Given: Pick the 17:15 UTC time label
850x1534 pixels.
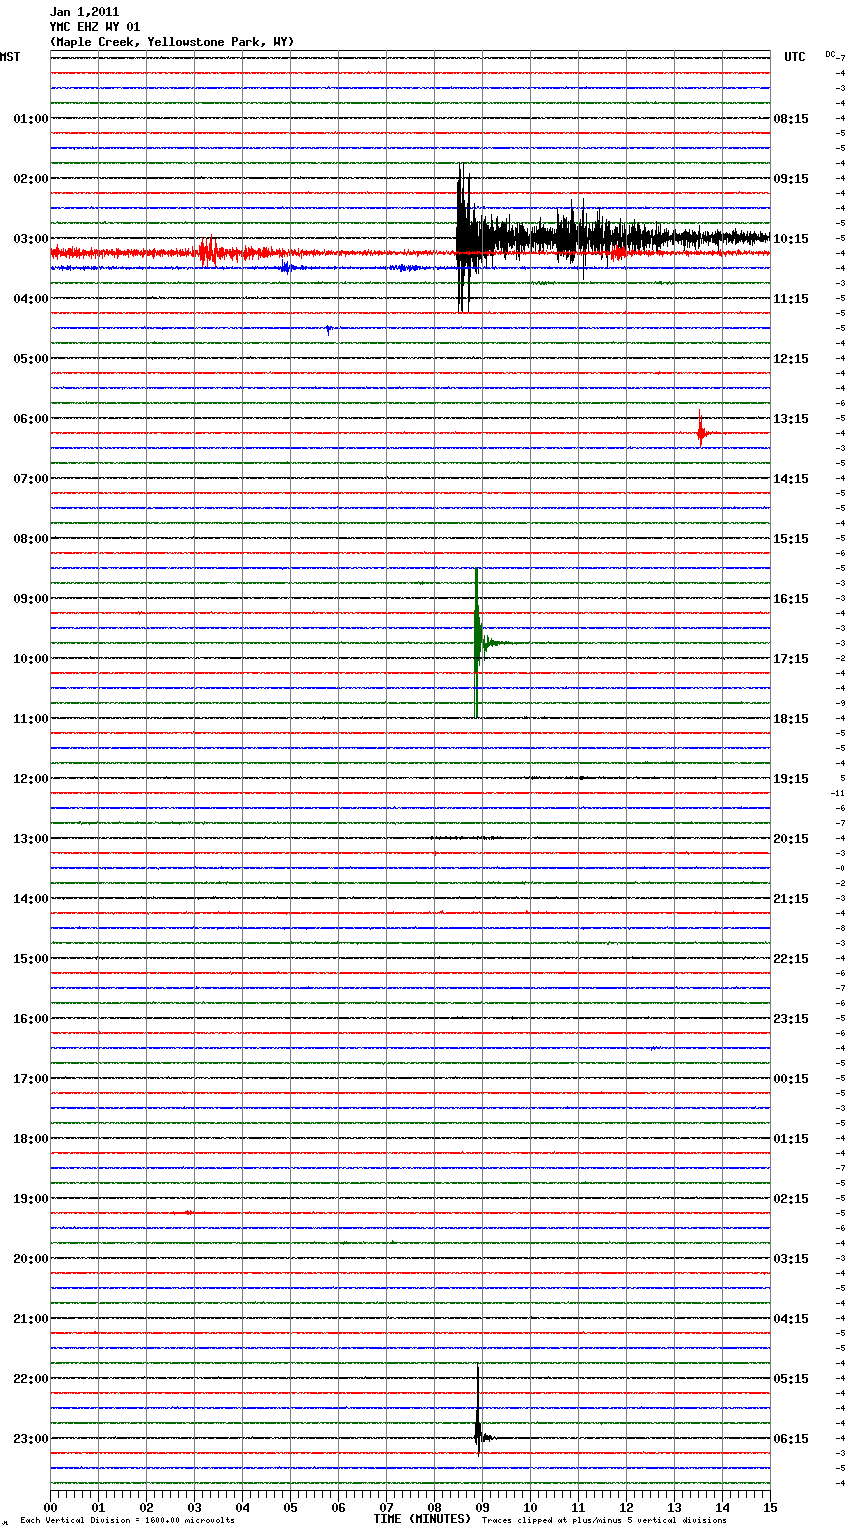Looking at the screenshot, I should [791, 658].
